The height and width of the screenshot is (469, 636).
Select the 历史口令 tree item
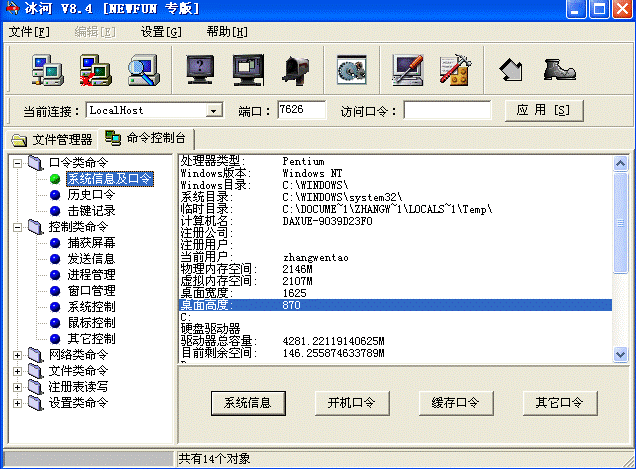(x=91, y=195)
